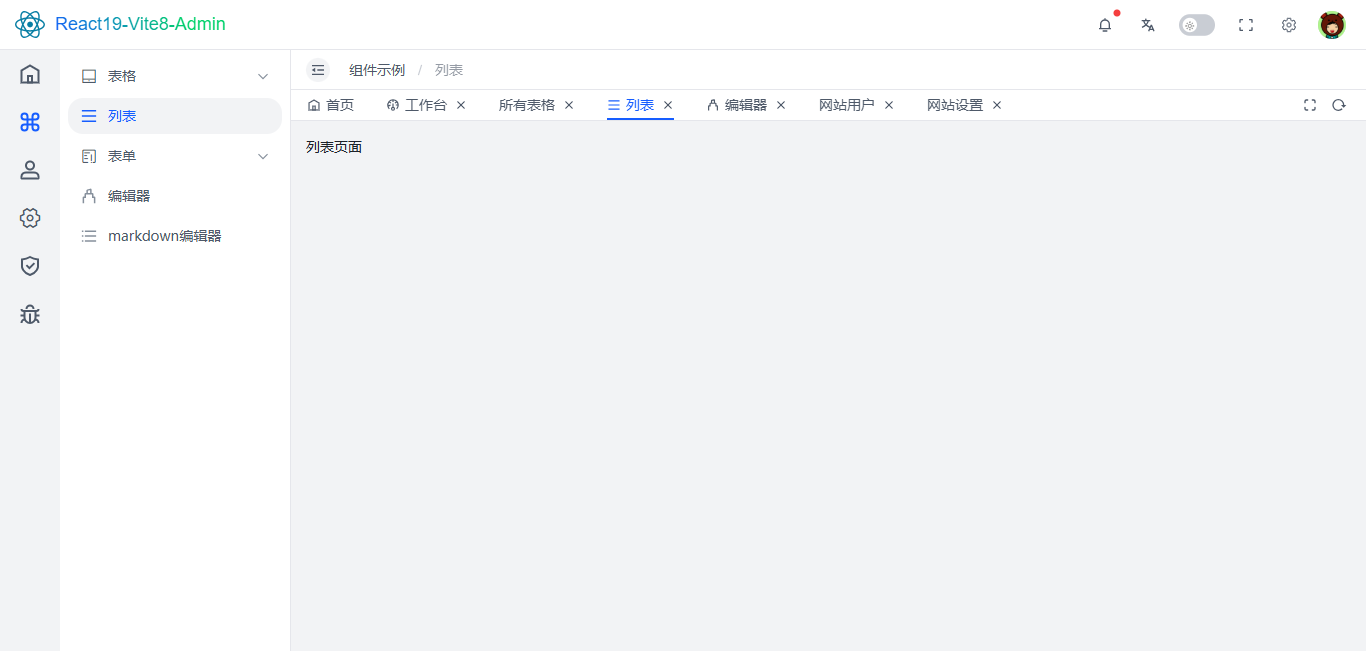Switch to the 所有表格 tab
The height and width of the screenshot is (651, 1366).
pyautogui.click(x=527, y=105)
